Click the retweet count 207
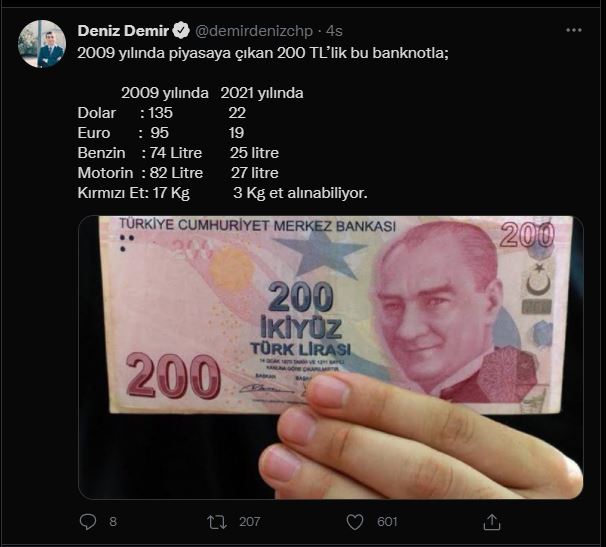 [x=250, y=522]
